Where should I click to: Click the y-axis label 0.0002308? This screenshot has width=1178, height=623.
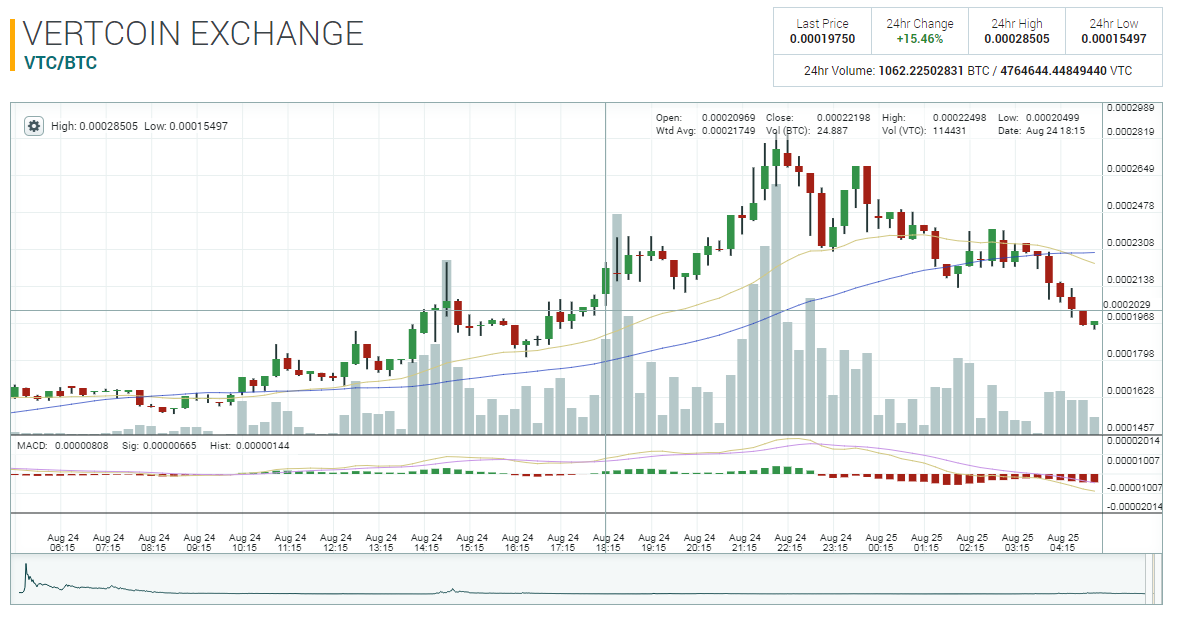pos(1130,243)
